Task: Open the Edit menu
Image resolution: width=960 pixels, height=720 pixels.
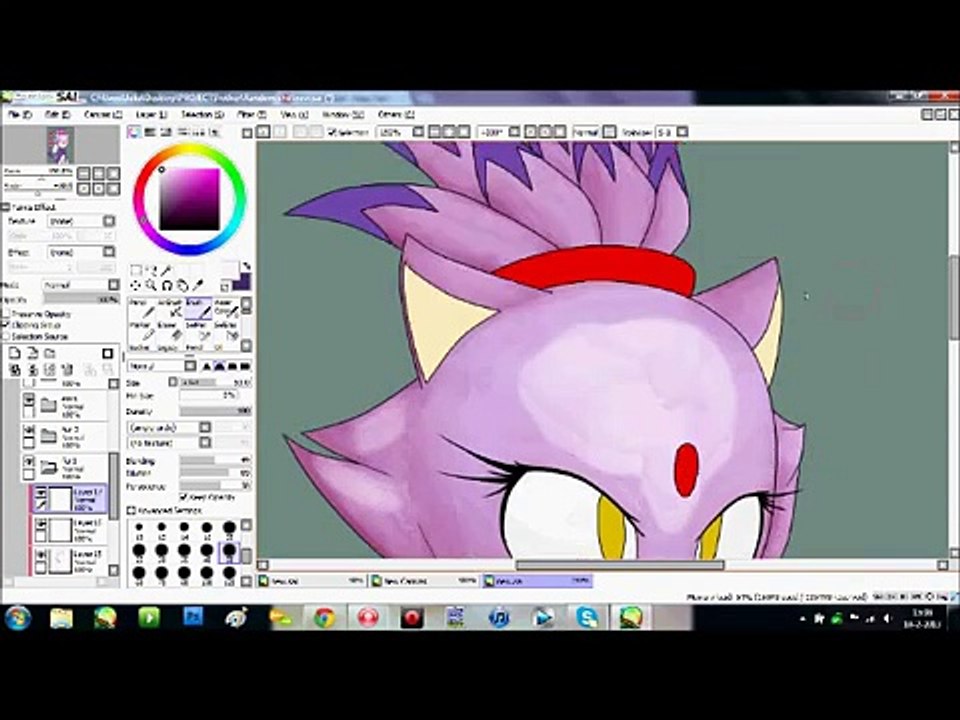Action: pyautogui.click(x=57, y=114)
